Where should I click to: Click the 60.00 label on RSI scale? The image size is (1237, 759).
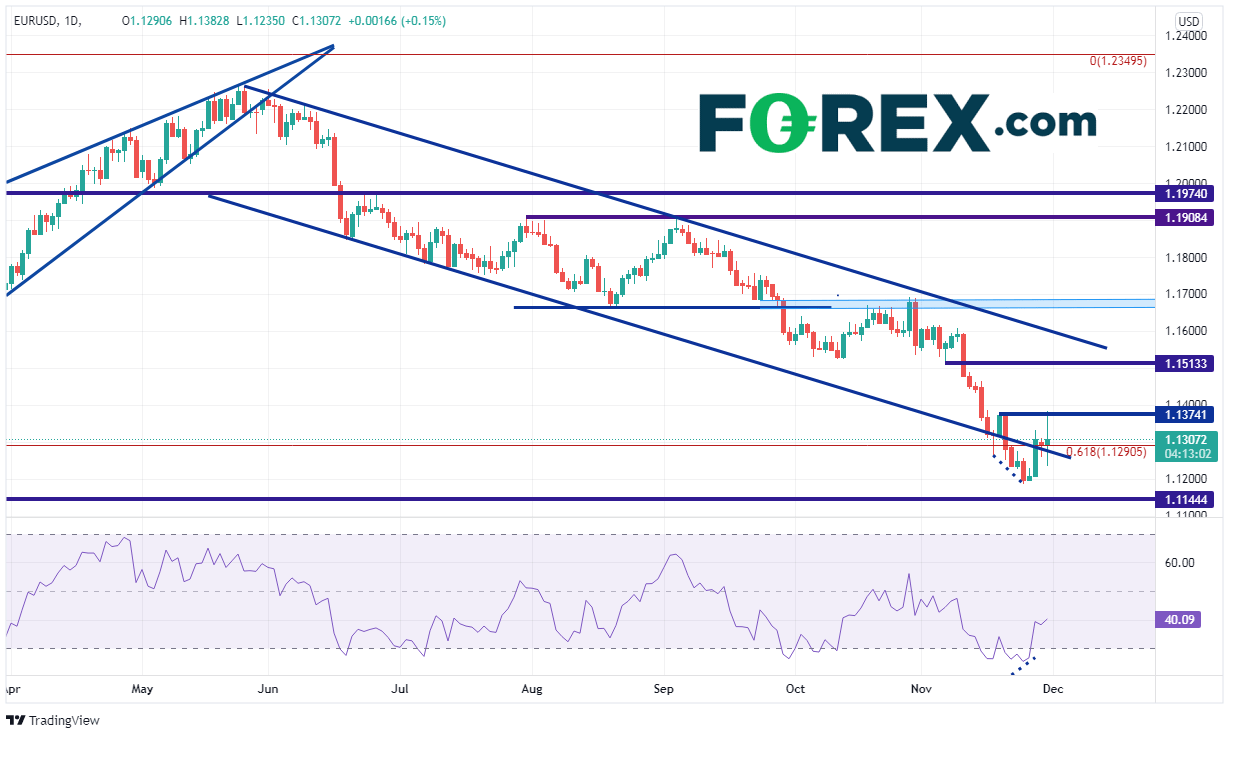[1179, 563]
